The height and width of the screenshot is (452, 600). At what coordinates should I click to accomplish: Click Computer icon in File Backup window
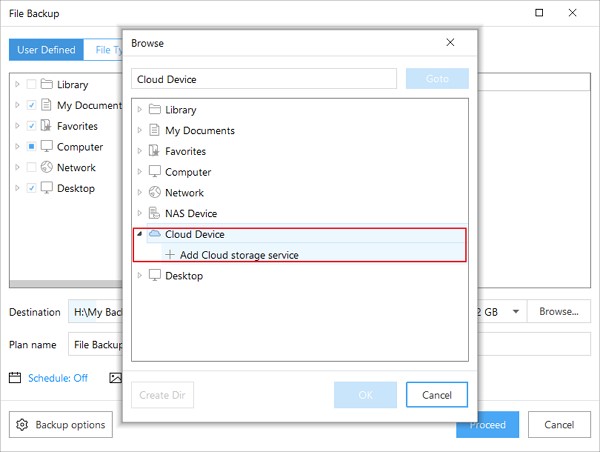click(x=46, y=146)
